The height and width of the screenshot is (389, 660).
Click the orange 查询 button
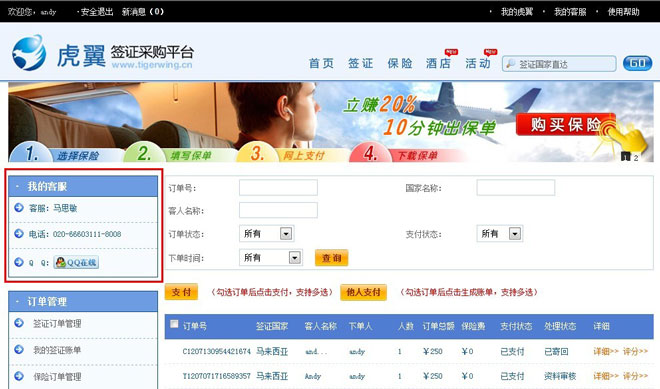332,258
